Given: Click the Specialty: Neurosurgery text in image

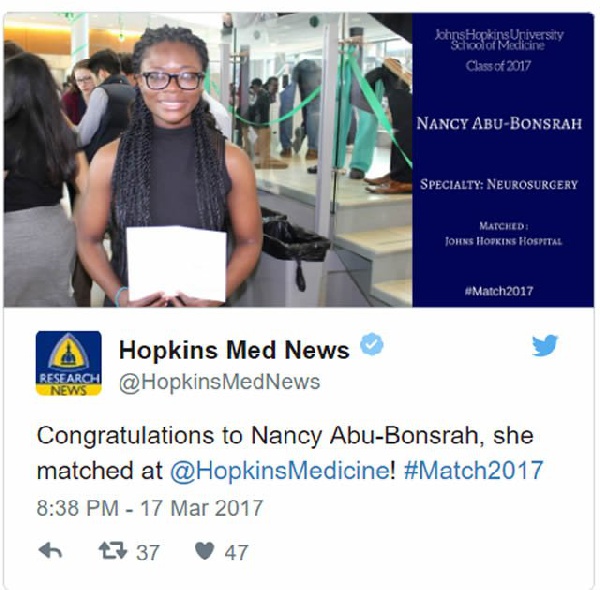Looking at the screenshot, I should pos(499,184).
